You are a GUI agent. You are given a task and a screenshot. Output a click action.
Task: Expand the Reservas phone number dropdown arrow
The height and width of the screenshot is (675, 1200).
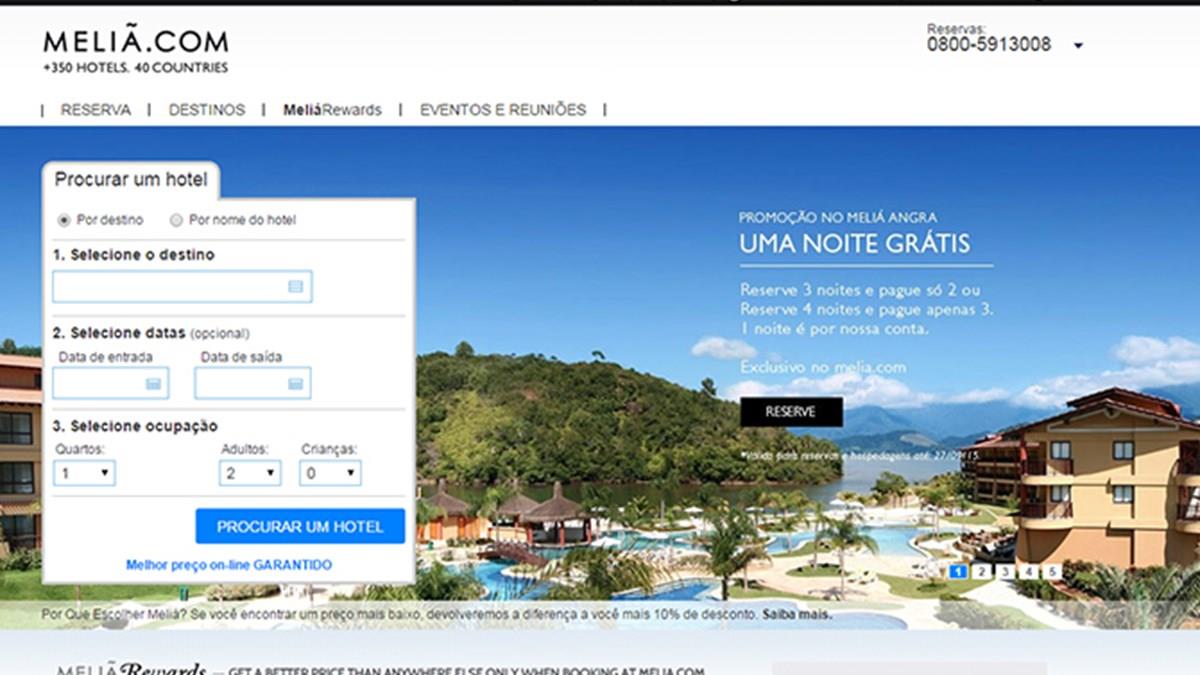point(1078,46)
